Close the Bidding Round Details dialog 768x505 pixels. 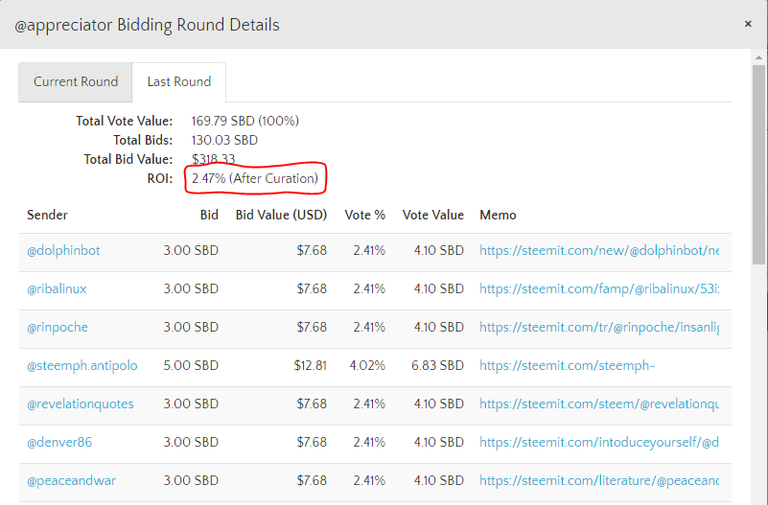click(747, 24)
